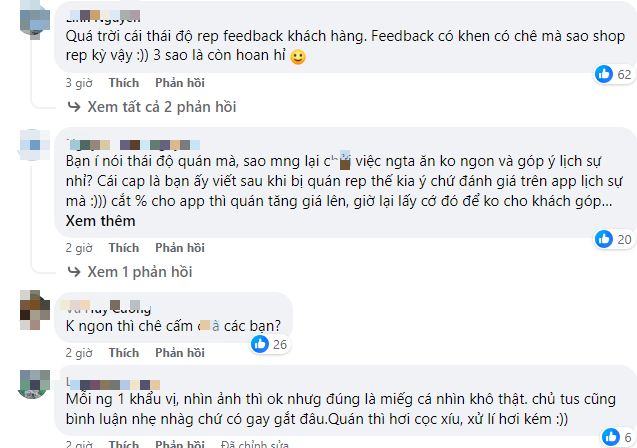
Task: Like the comment ending with "Xem thêm" via "Thích"
Action: (124, 248)
